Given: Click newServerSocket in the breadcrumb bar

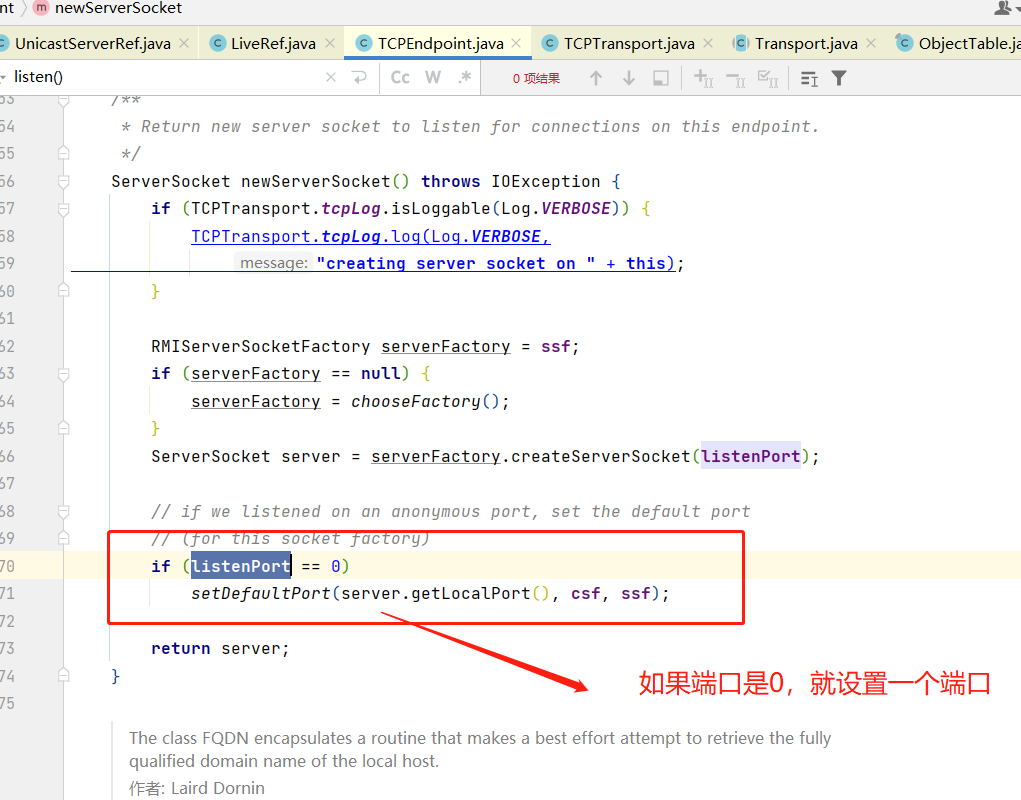Looking at the screenshot, I should click(x=118, y=8).
